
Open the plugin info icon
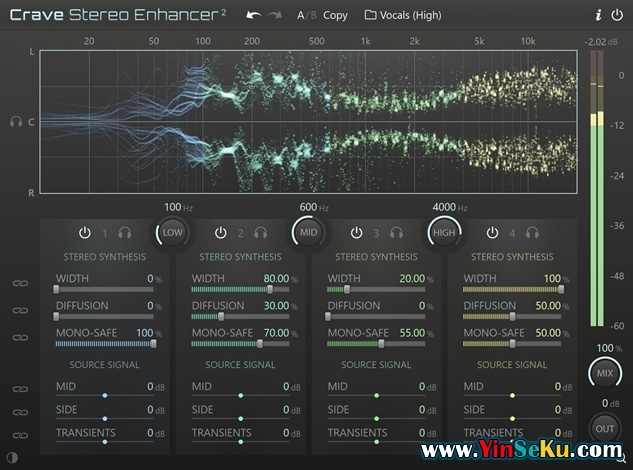click(598, 15)
